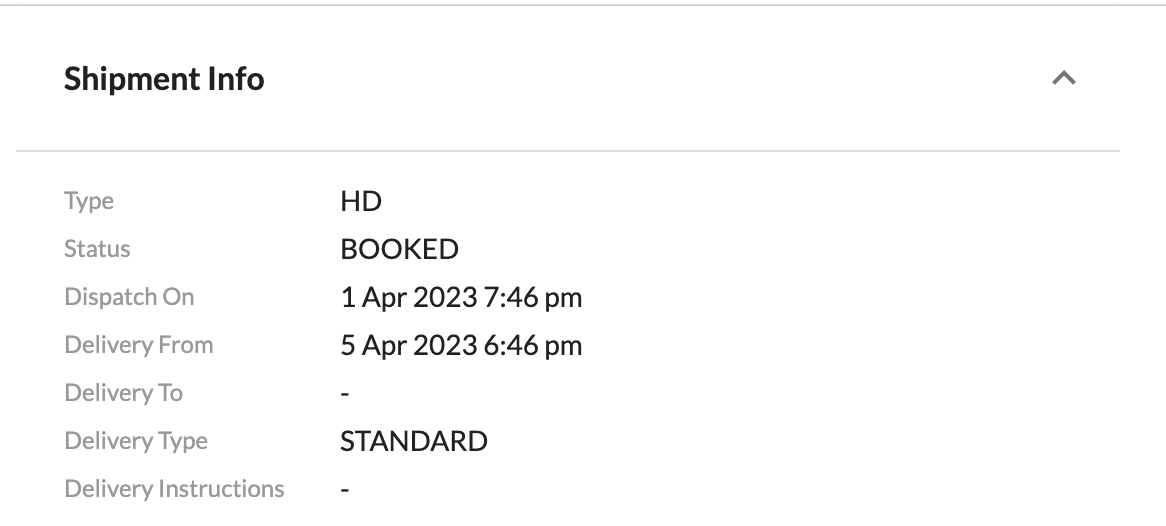Click the Type field label
1166x526 pixels.
click(x=89, y=201)
